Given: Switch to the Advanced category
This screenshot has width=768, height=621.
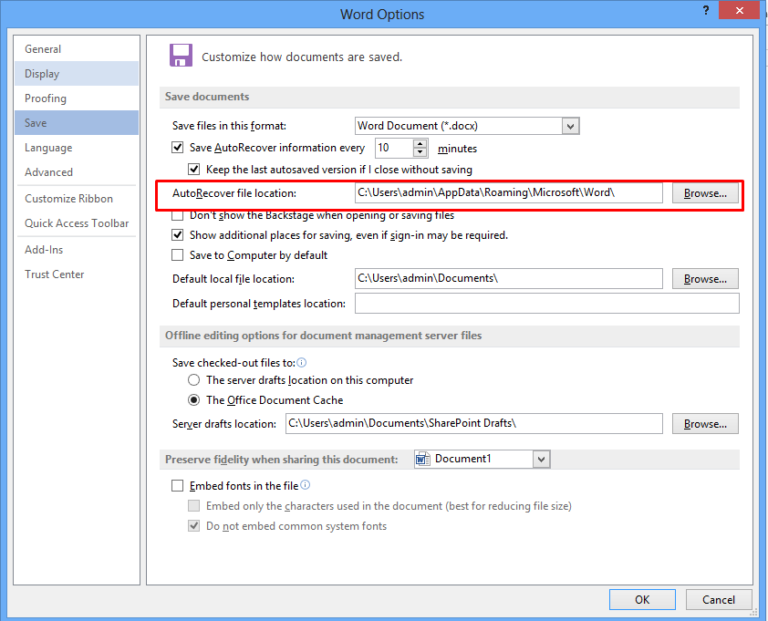Looking at the screenshot, I should [x=49, y=172].
